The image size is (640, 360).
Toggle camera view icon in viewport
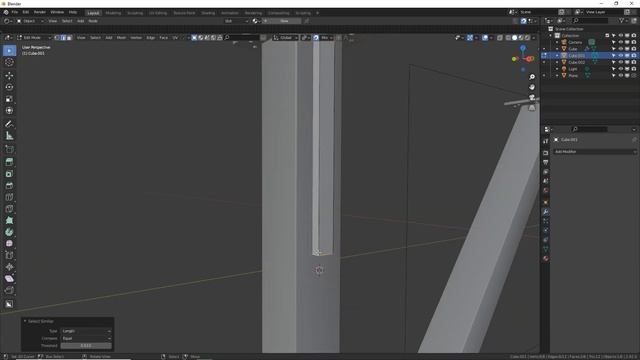coord(532,97)
